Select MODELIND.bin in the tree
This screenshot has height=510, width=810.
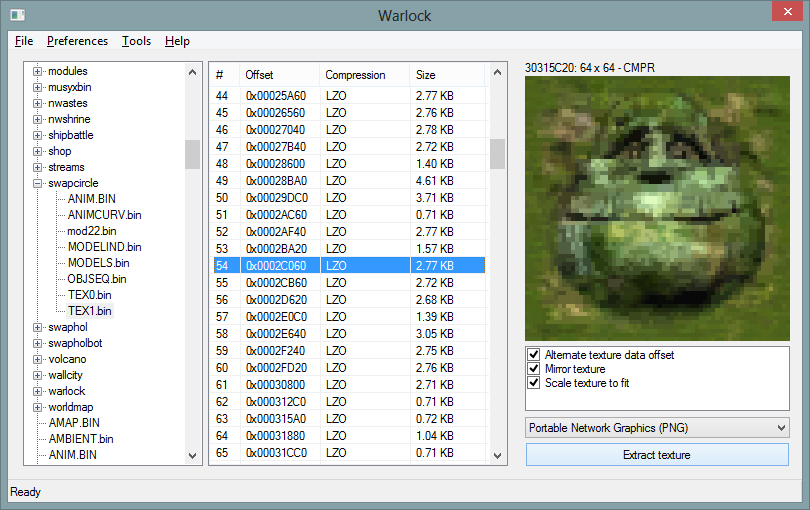click(104, 247)
